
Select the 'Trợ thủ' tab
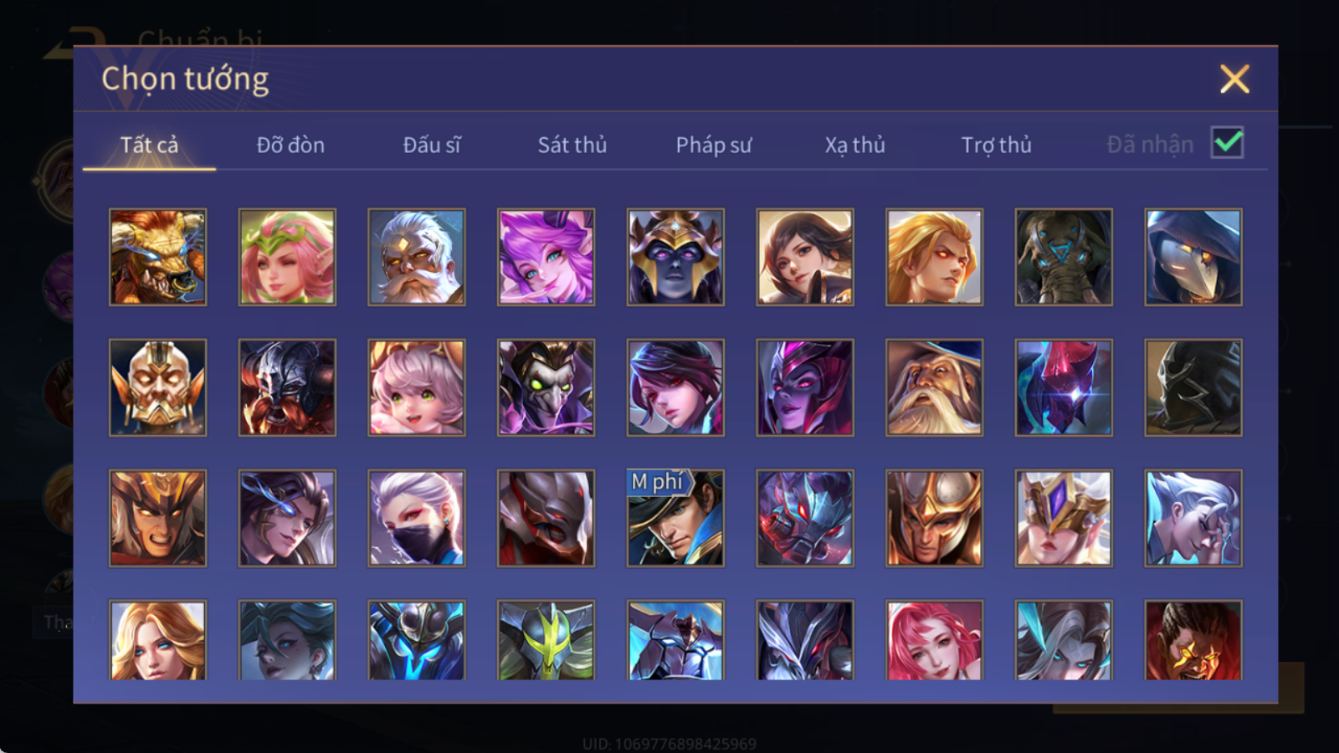tap(996, 145)
